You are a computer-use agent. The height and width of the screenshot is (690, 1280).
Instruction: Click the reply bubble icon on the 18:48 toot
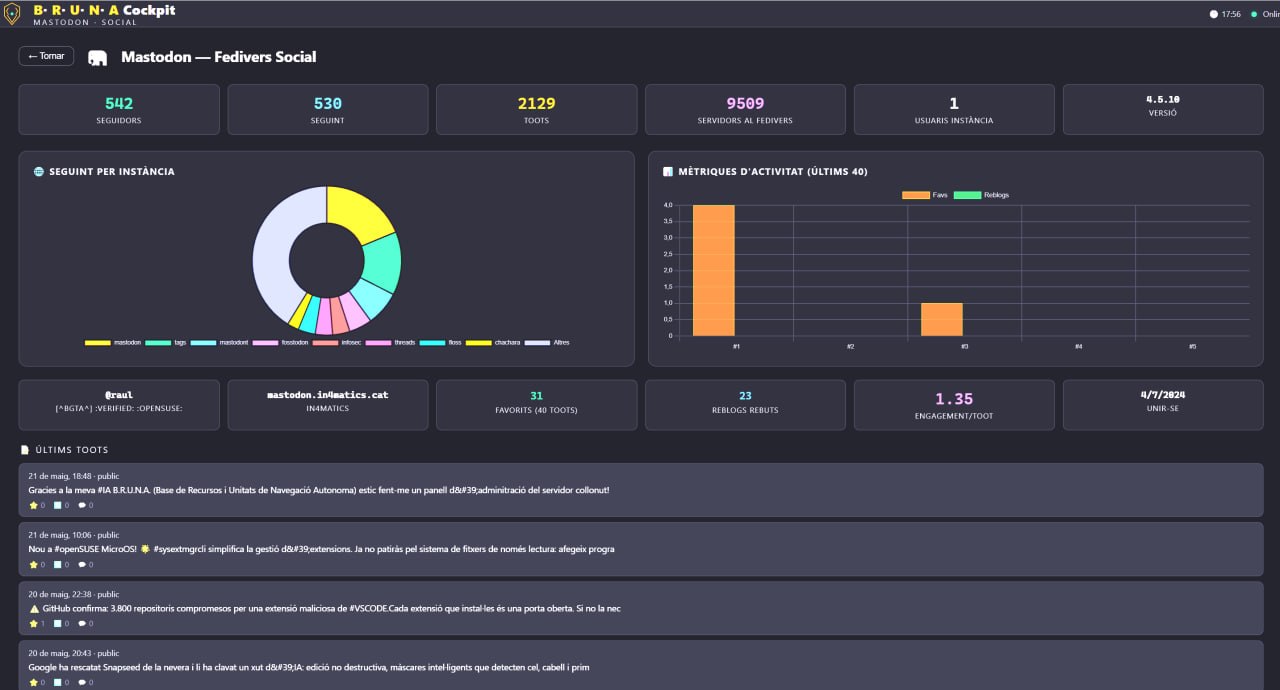pos(82,505)
